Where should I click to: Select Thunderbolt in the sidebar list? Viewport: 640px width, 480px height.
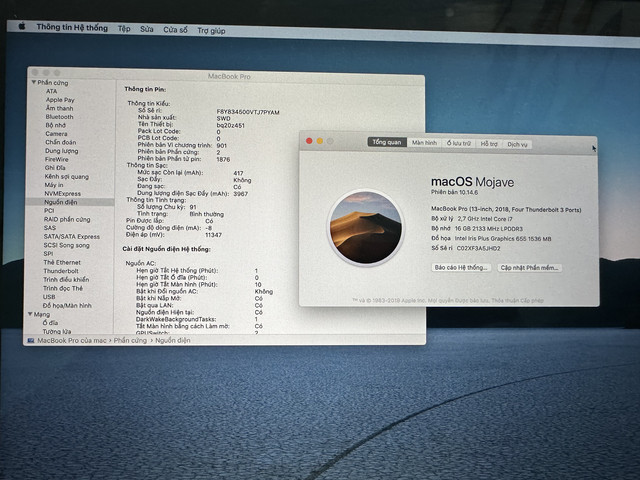pyautogui.click(x=61, y=271)
